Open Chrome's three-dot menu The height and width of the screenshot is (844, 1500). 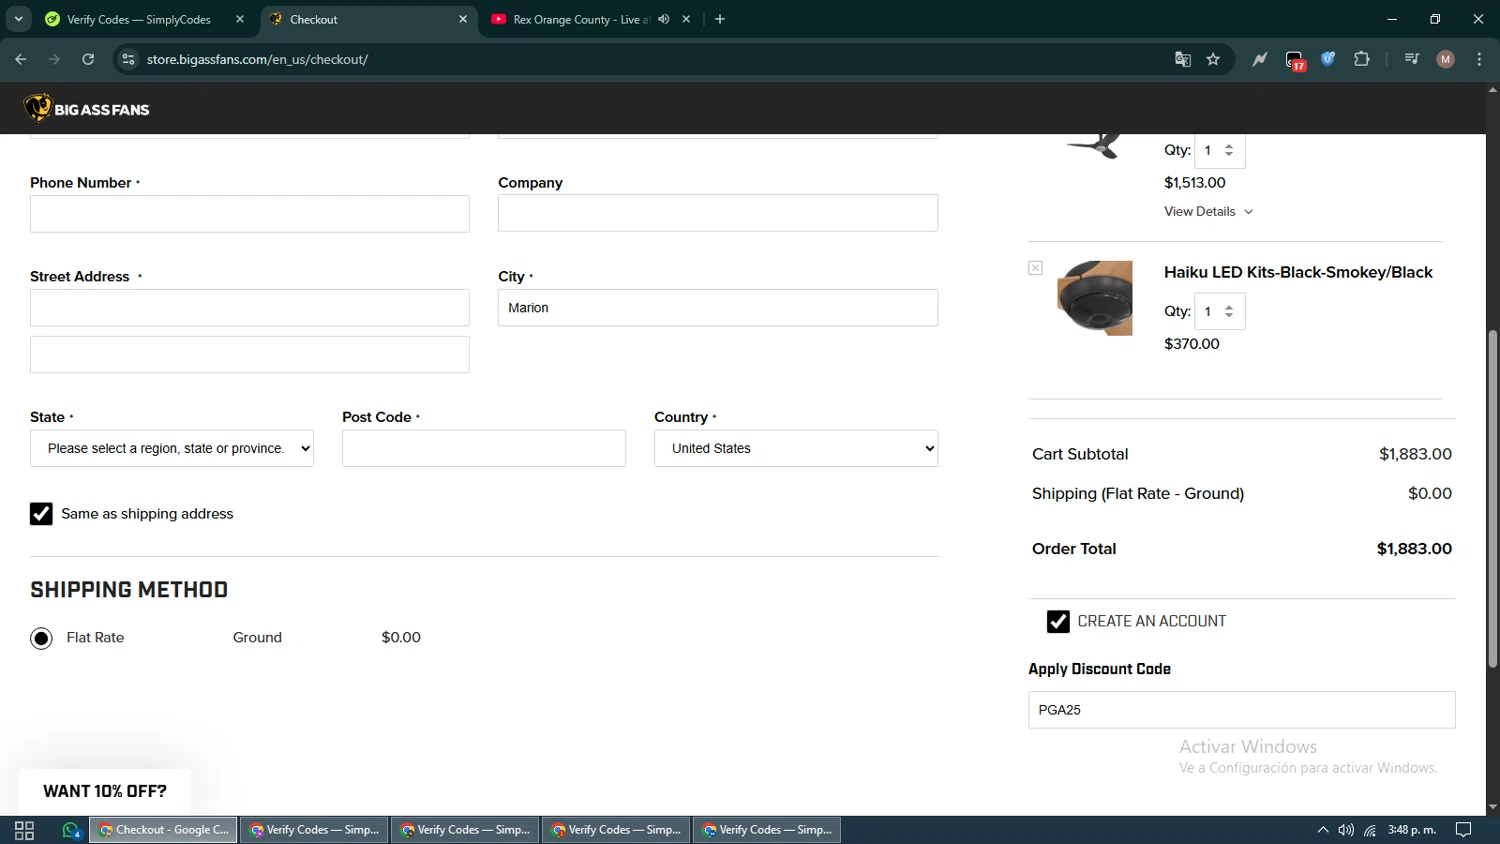click(x=1480, y=59)
